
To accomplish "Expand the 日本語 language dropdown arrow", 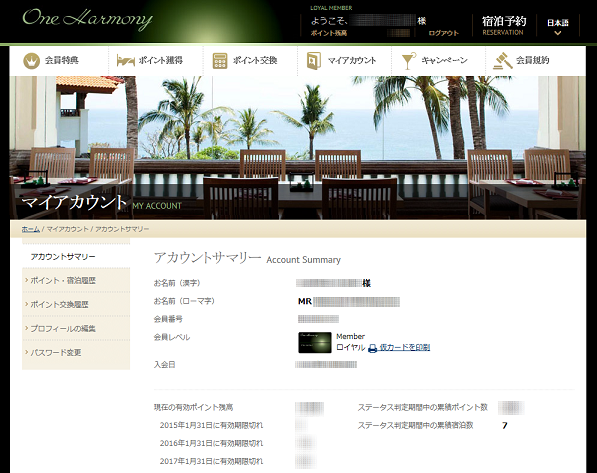I will pyautogui.click(x=557, y=33).
